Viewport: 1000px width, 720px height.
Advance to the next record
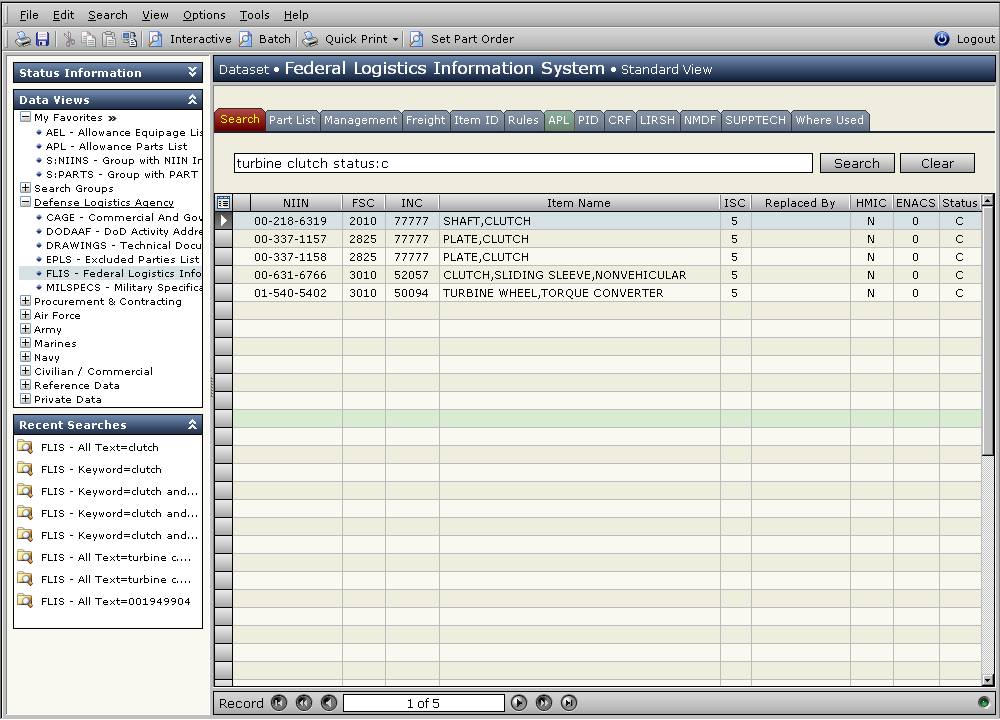coord(519,703)
